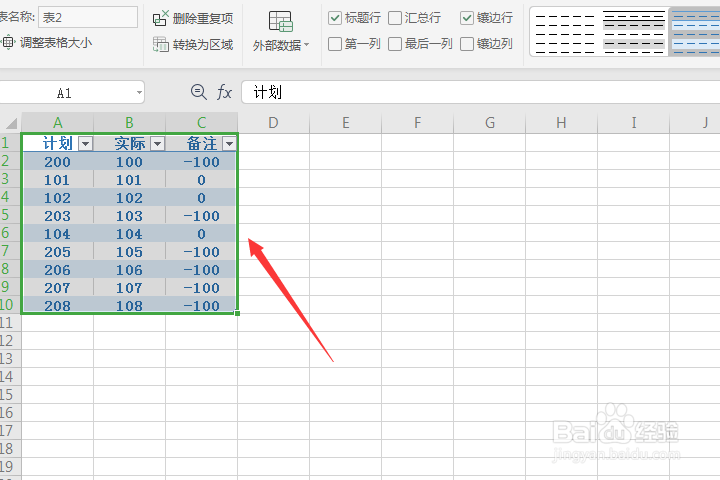
Task: Click cell with value 107
Action: [x=129, y=288]
